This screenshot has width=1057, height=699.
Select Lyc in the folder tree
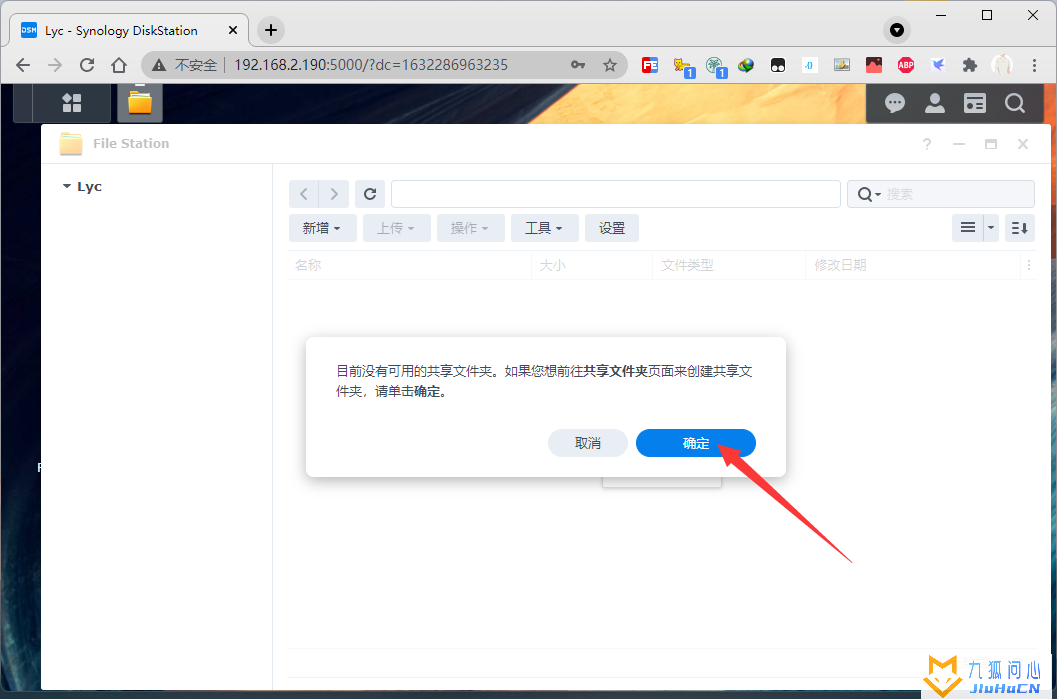(x=89, y=187)
